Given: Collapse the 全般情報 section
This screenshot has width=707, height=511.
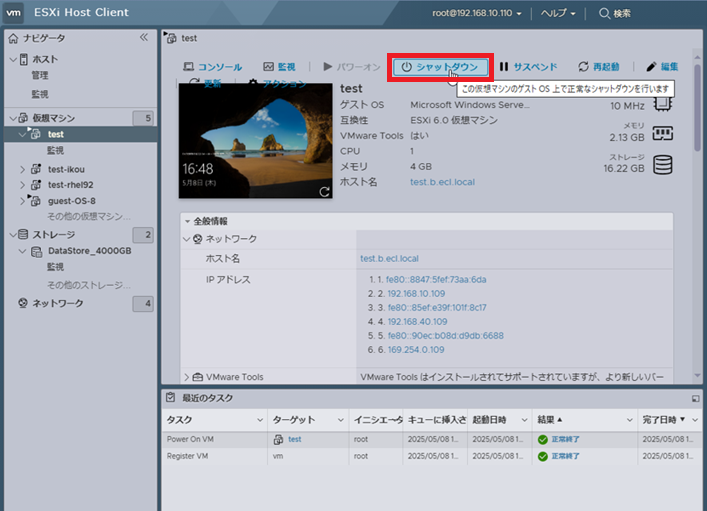Looking at the screenshot, I should coord(187,221).
